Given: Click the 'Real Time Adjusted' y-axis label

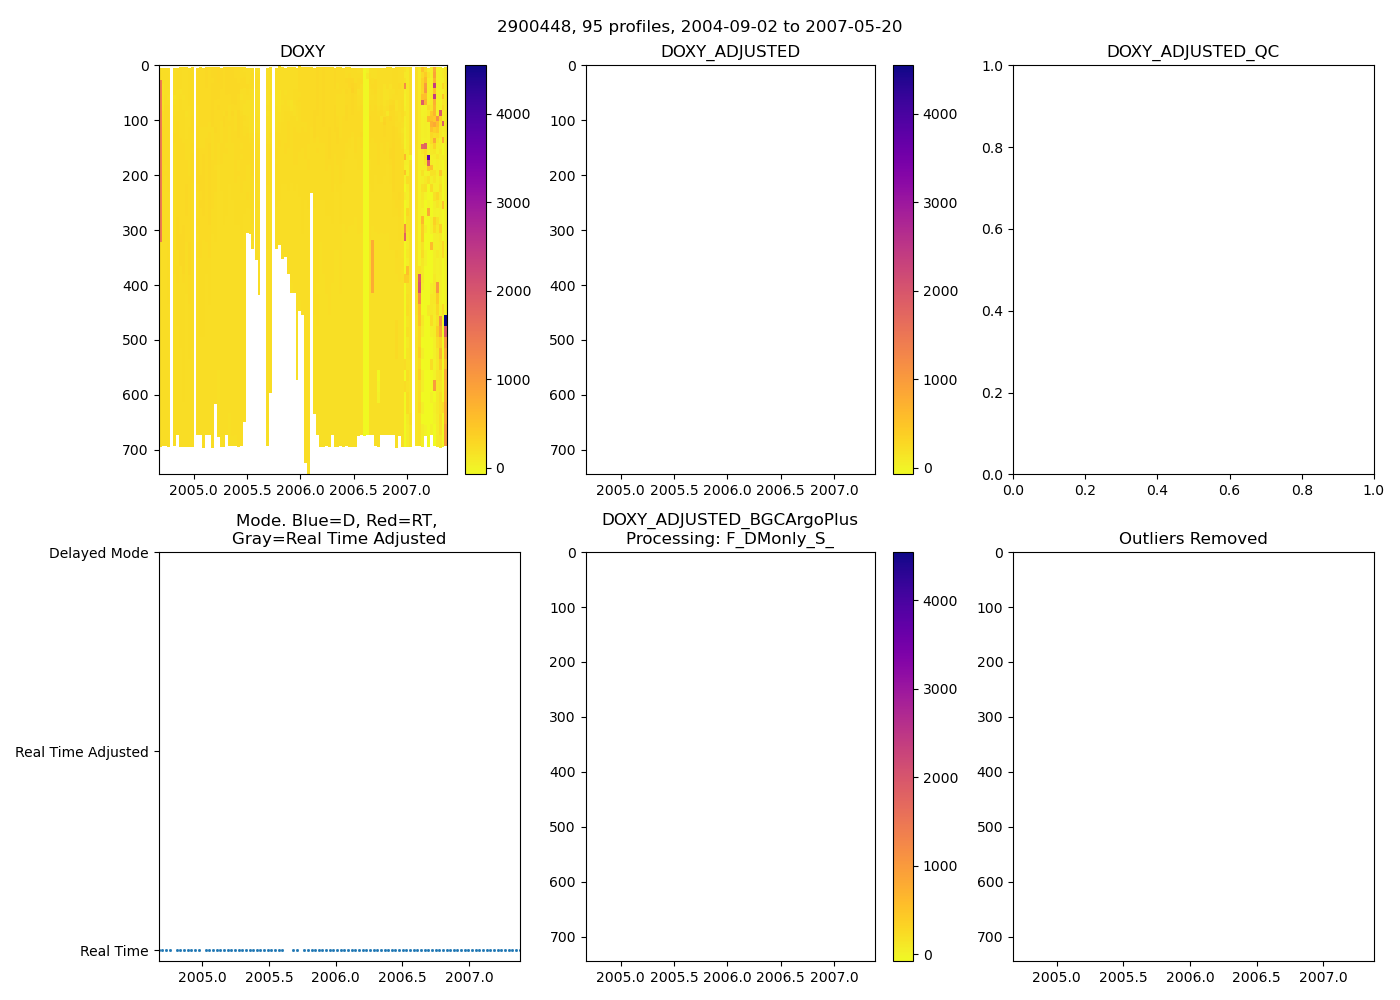Looking at the screenshot, I should click(82, 753).
